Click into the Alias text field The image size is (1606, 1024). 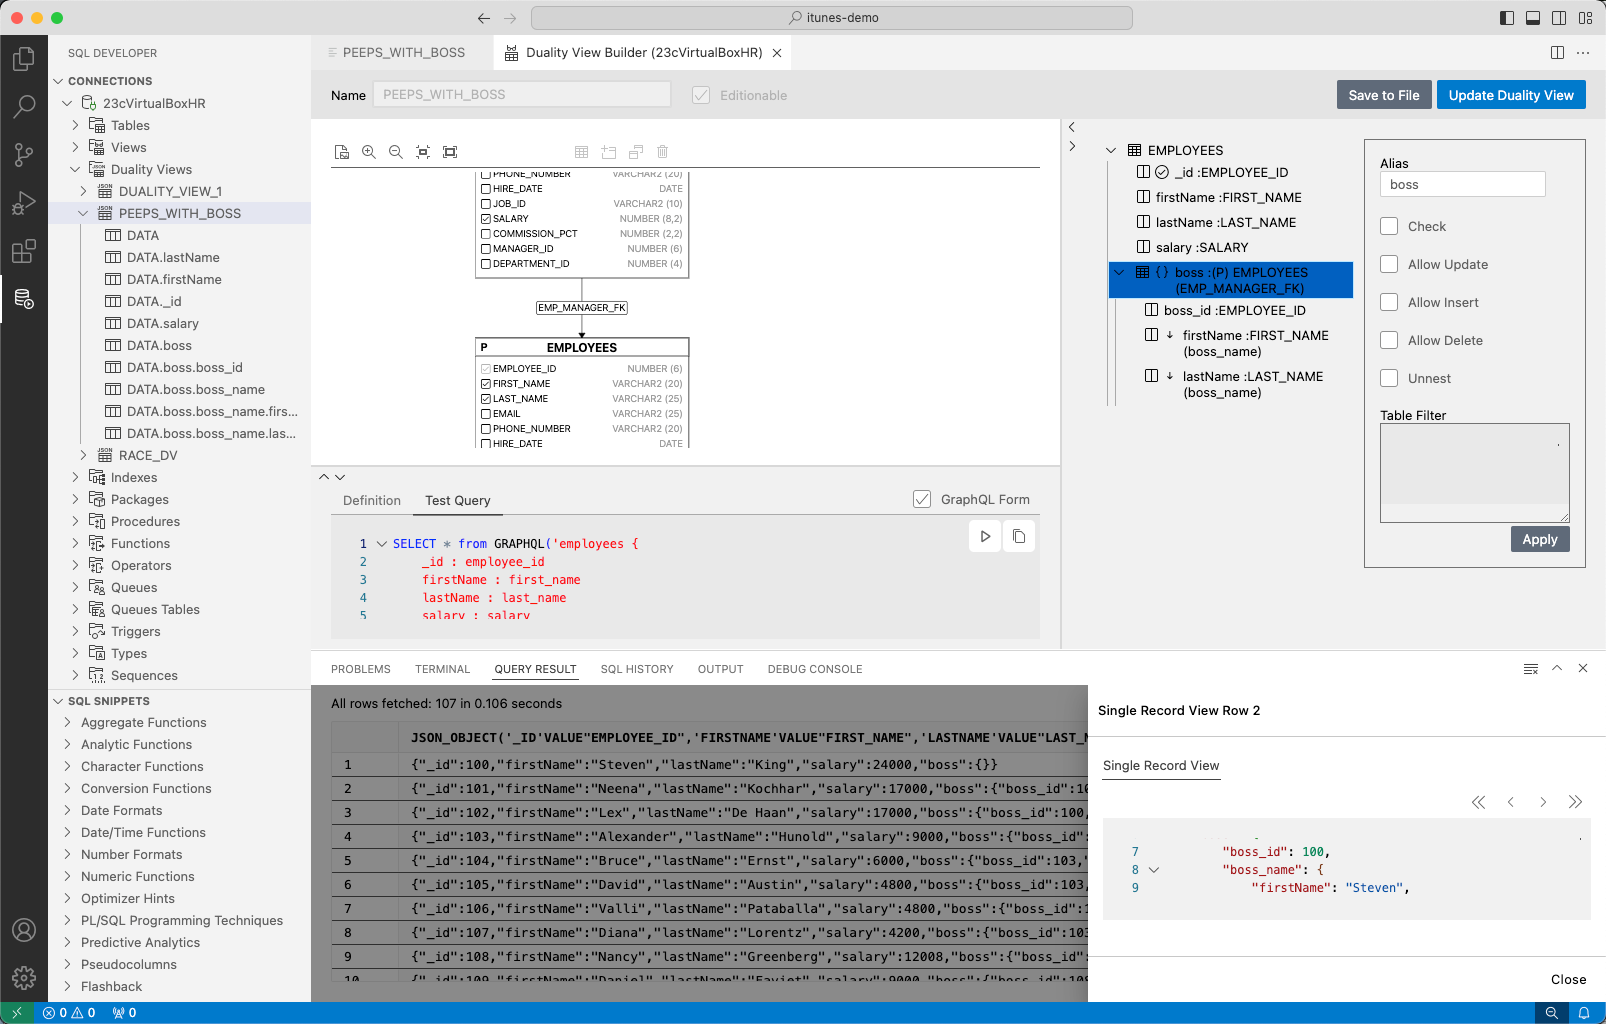(x=1462, y=185)
